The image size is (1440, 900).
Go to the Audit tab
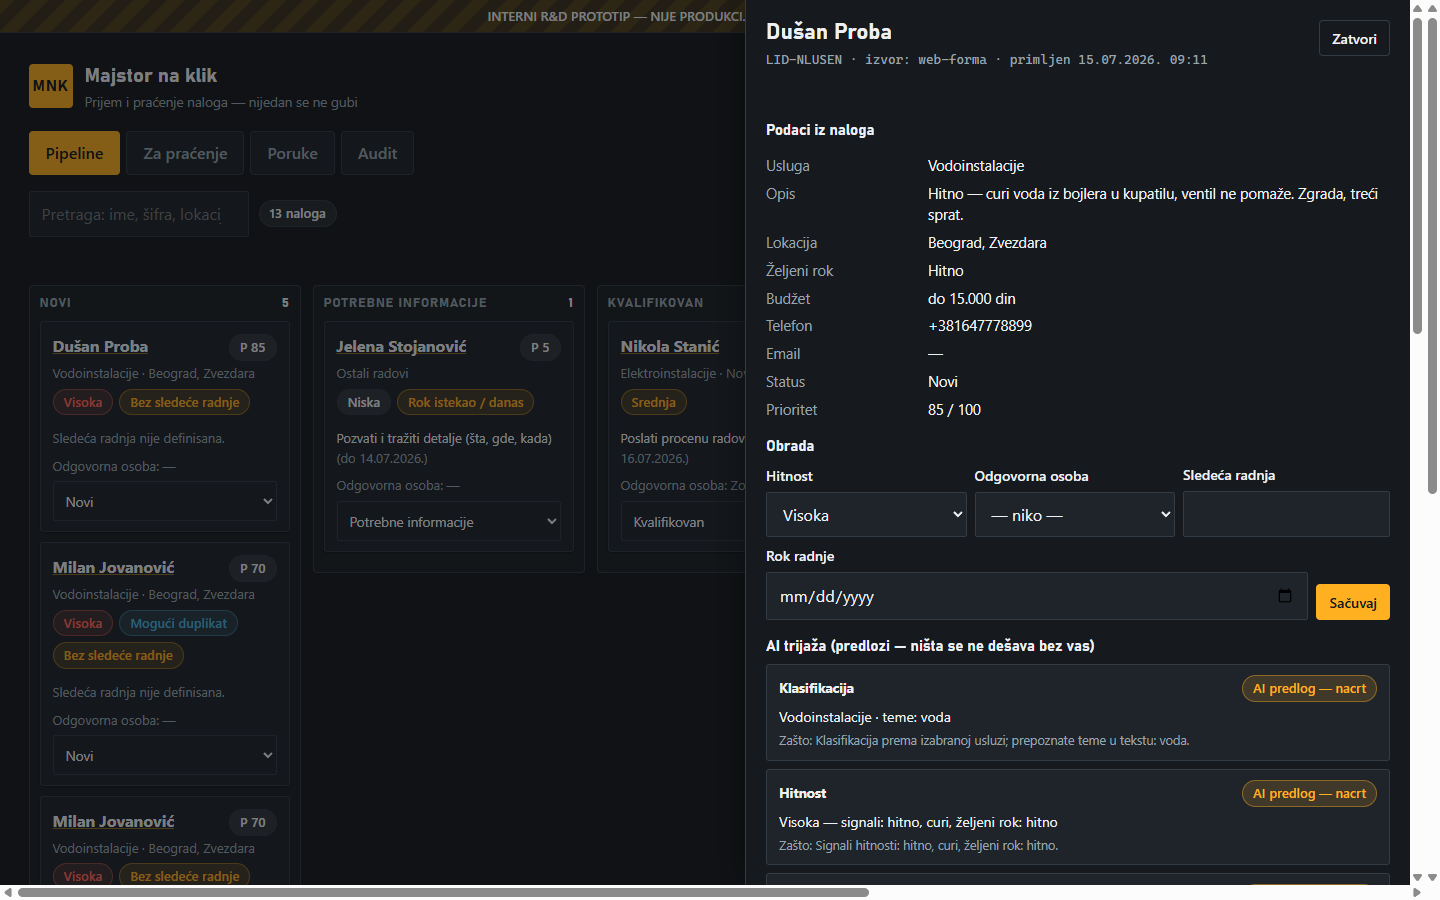pos(377,153)
